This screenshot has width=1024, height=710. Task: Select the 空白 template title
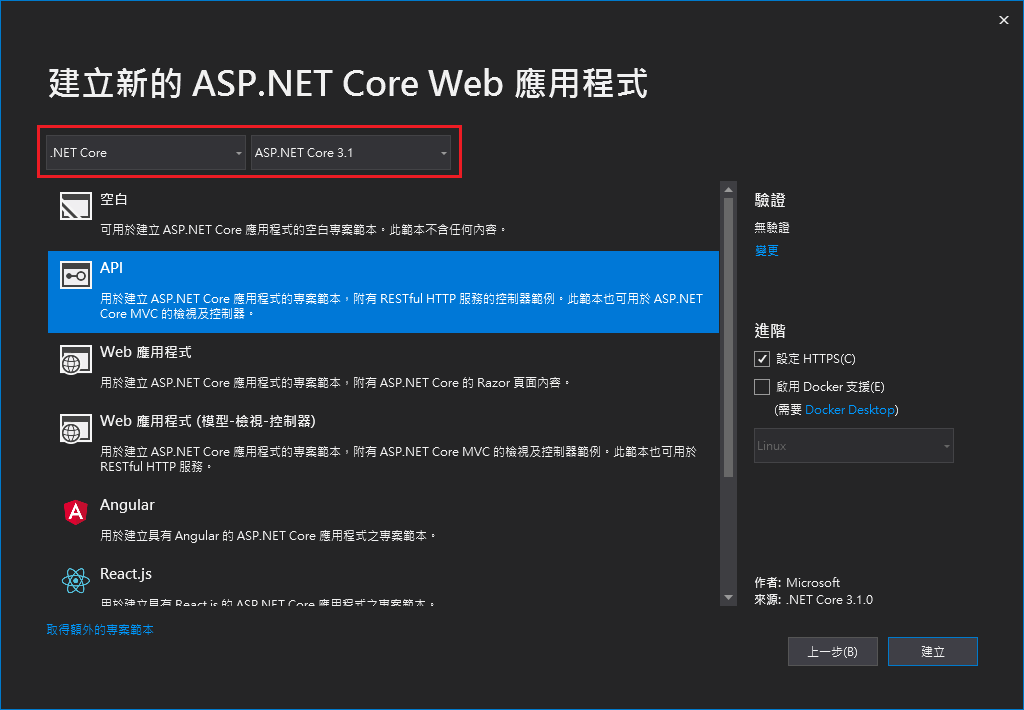pyautogui.click(x=114, y=199)
